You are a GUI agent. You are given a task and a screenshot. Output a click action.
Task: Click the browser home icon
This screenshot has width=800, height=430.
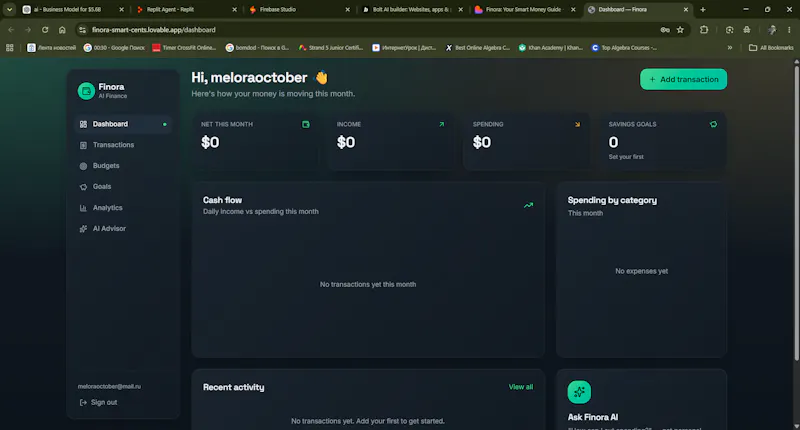click(62, 30)
